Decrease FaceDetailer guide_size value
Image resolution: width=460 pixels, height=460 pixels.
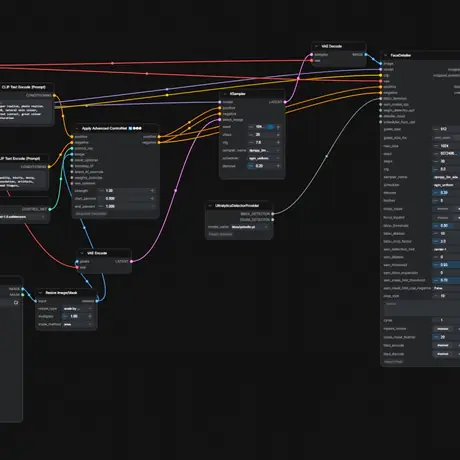click(436, 129)
